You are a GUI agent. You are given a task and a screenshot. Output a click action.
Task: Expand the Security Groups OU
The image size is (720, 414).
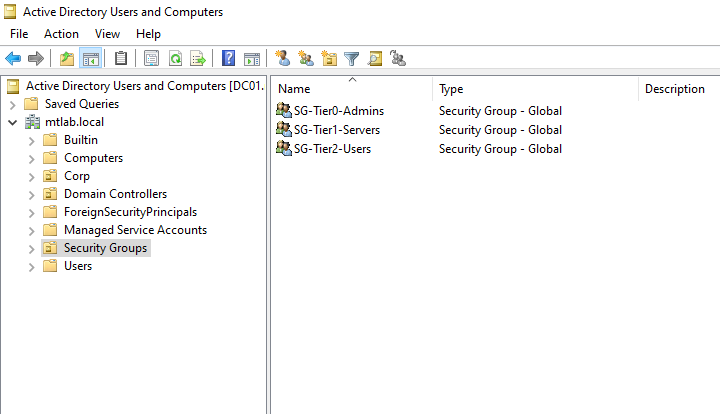[31, 249]
